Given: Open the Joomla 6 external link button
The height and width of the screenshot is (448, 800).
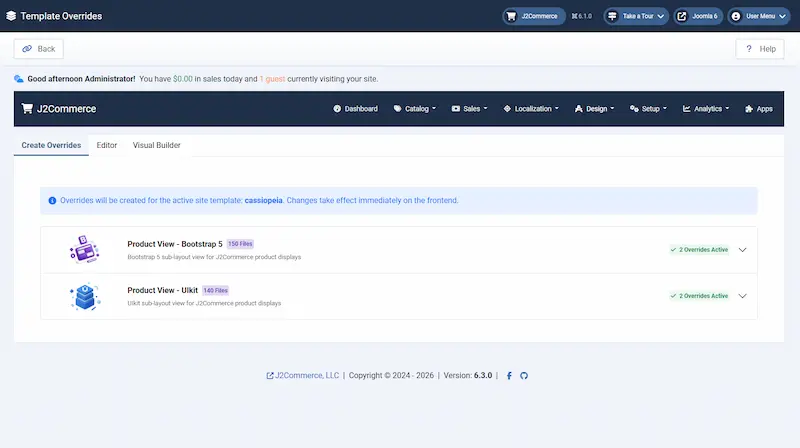Looking at the screenshot, I should coord(697,16).
